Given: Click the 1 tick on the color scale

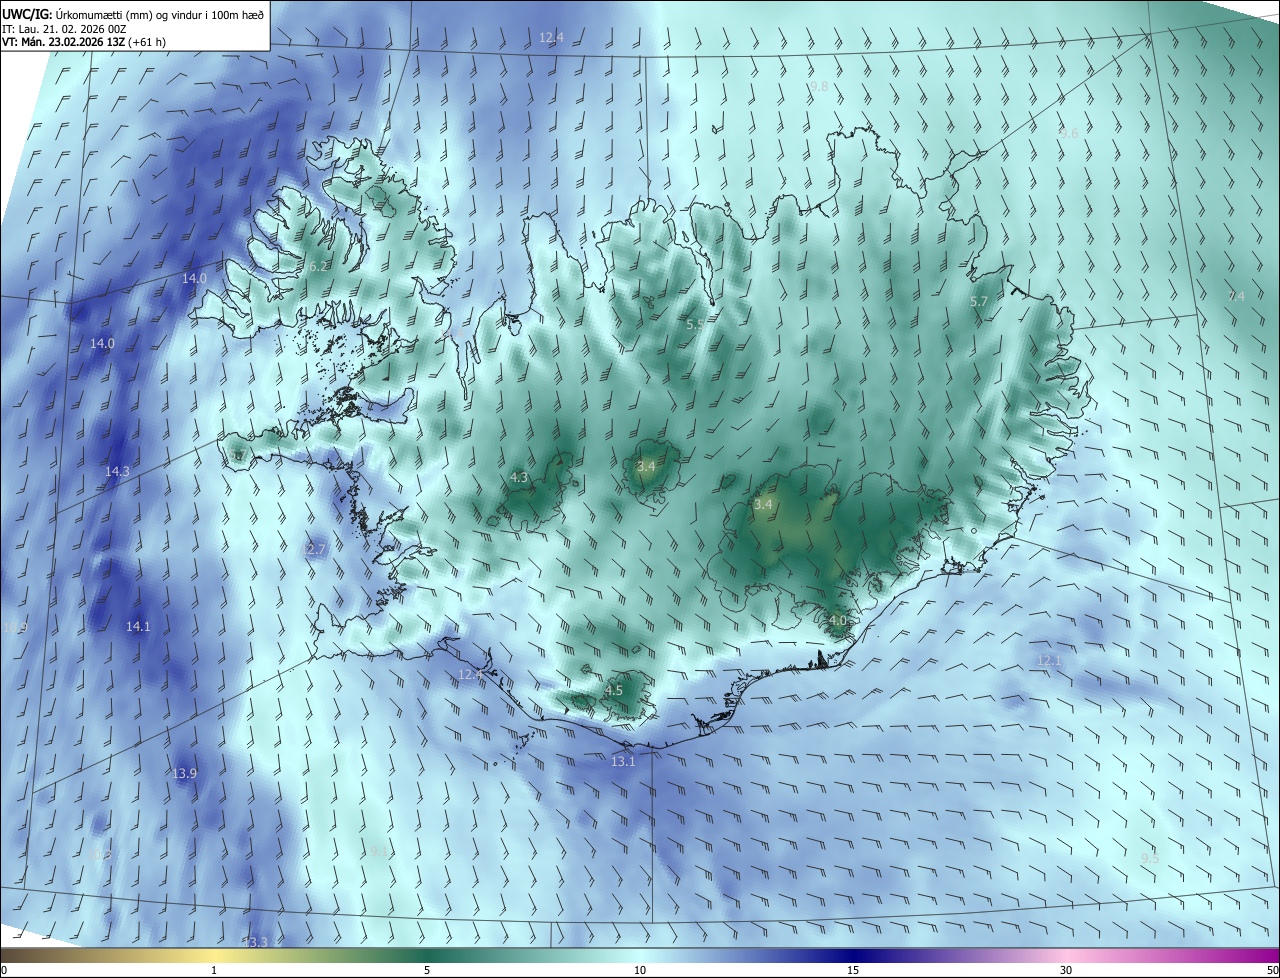Looking at the screenshot, I should [x=214, y=970].
